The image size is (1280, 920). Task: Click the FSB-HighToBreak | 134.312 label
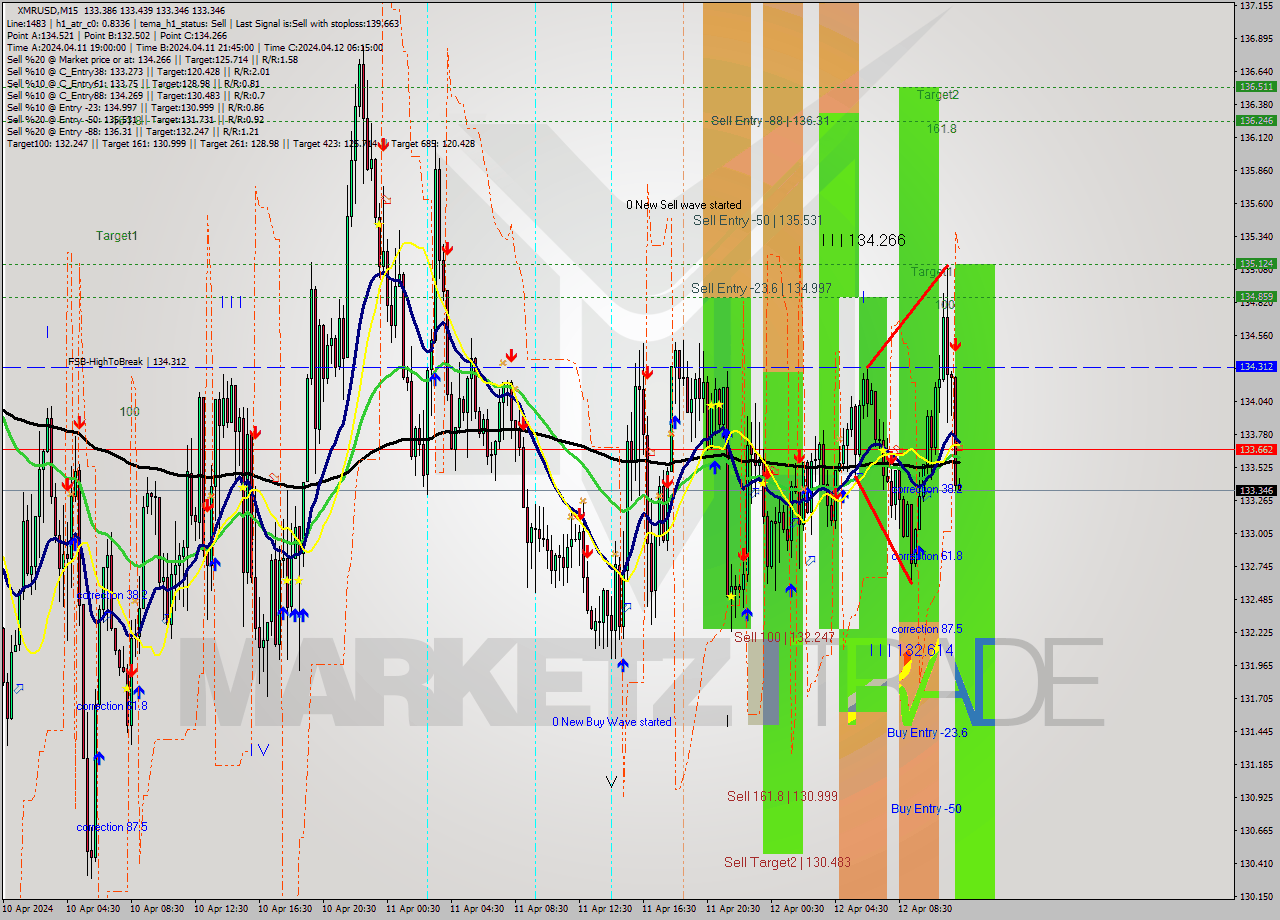pos(126,362)
